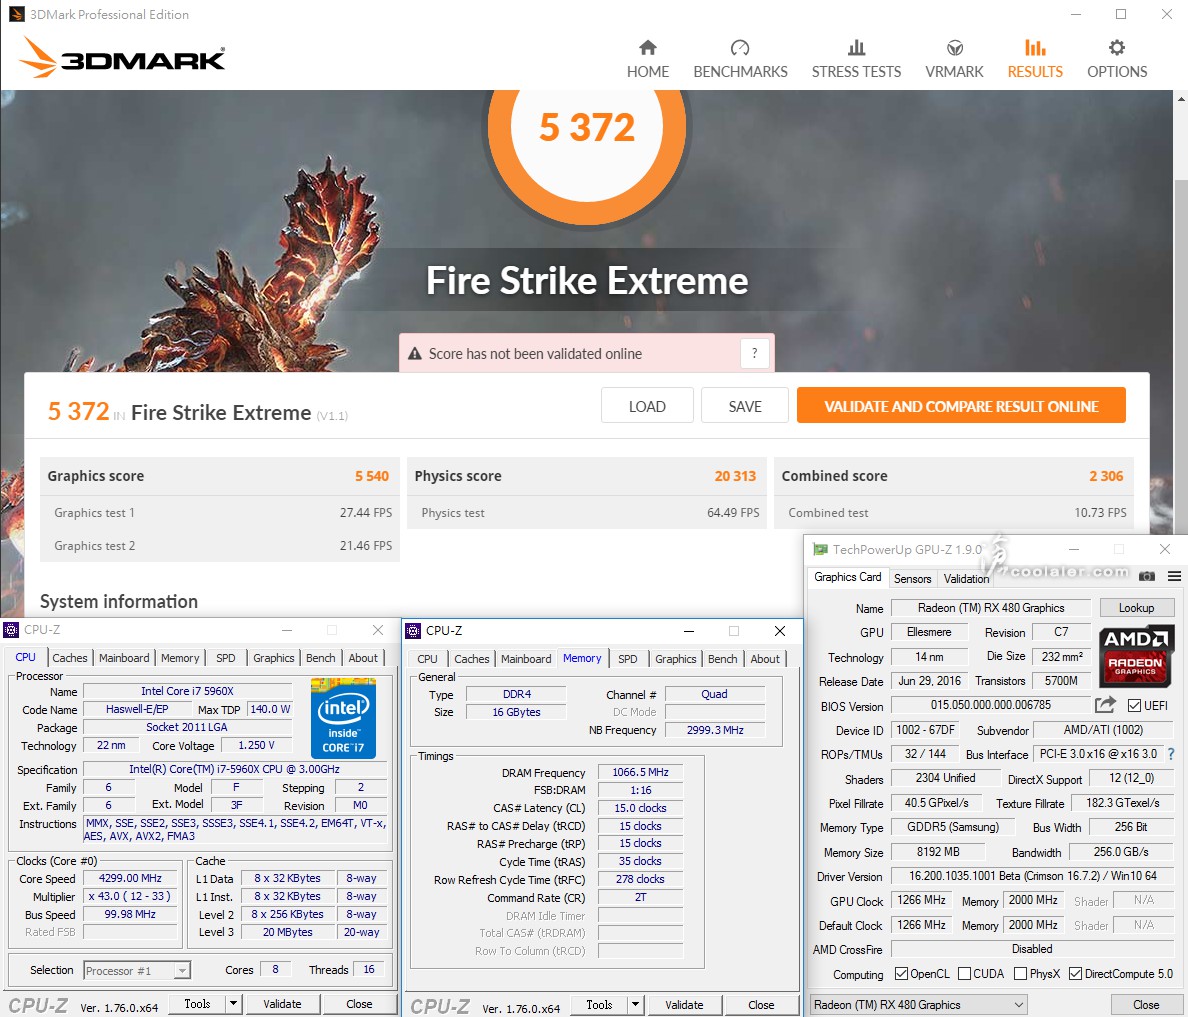
Task: Click the Combined score value 2 306
Action: (1106, 476)
